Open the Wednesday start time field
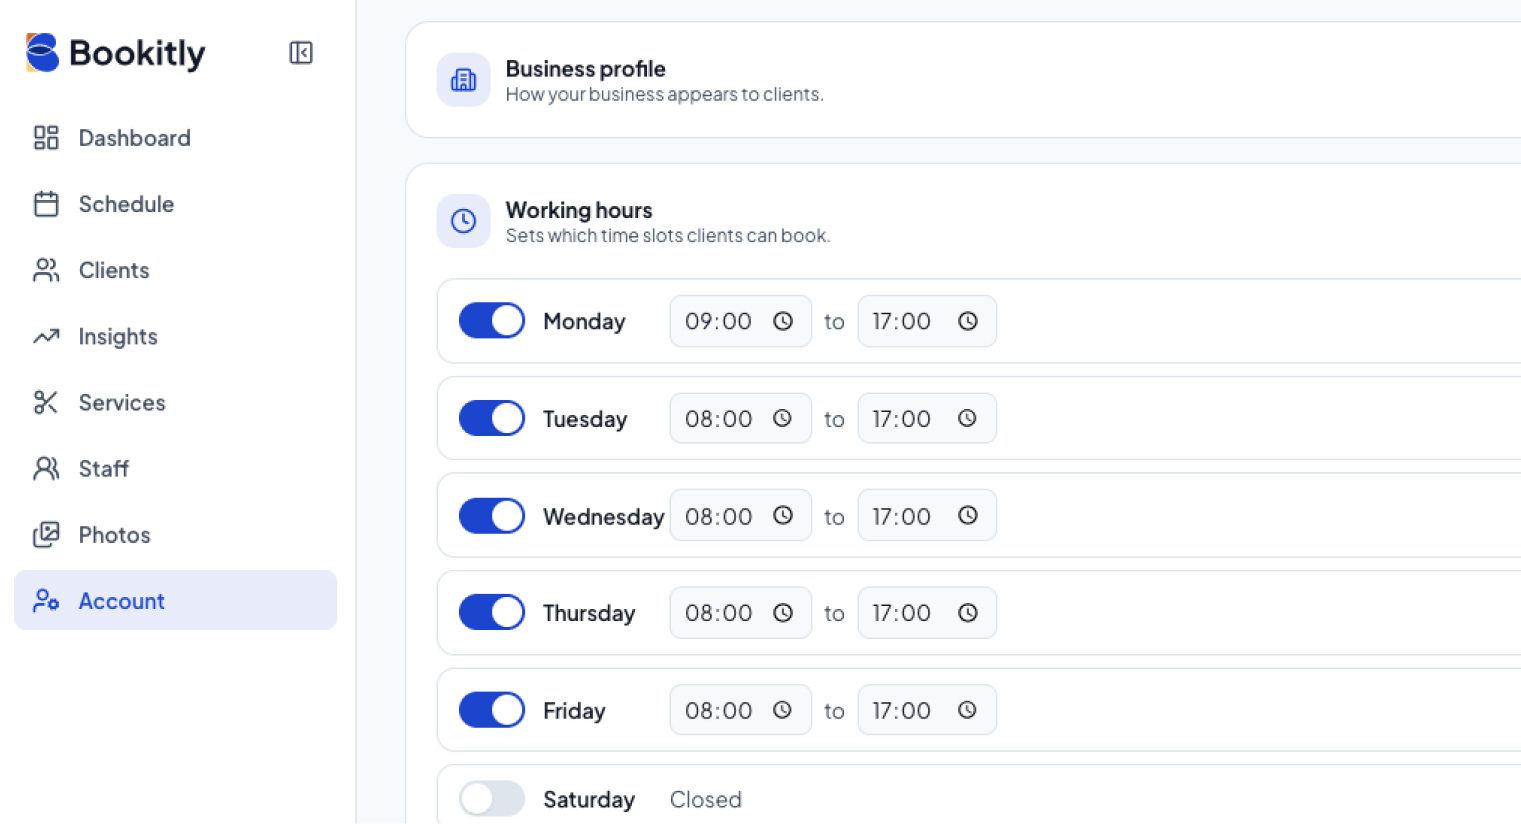This screenshot has height=824, width=1521. point(740,516)
